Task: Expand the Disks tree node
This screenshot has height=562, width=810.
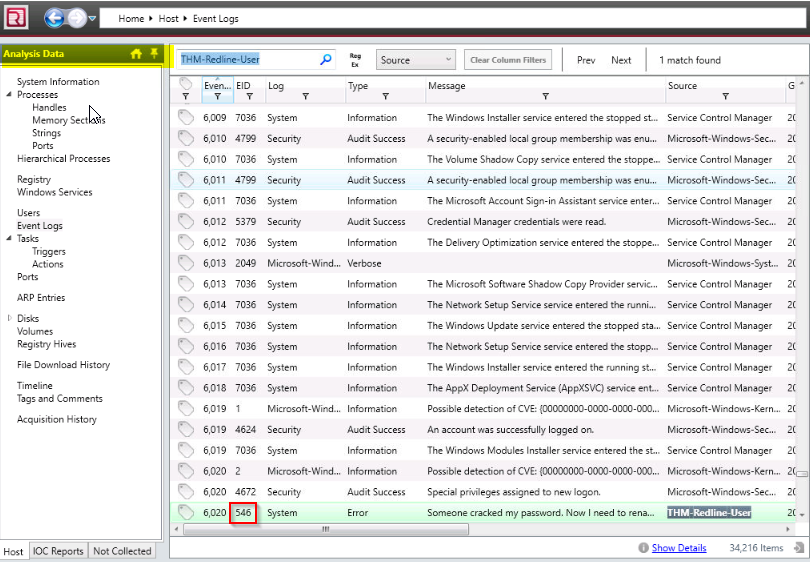Action: pyautogui.click(x=9, y=318)
